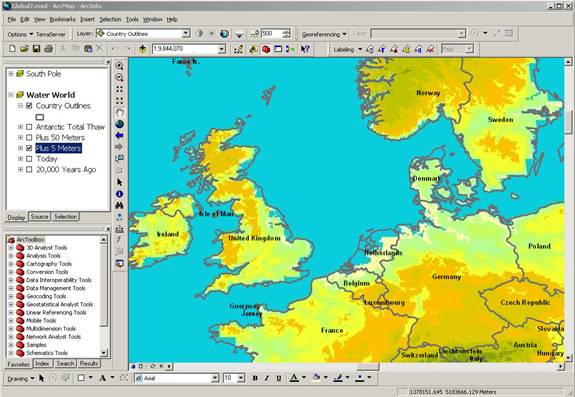Viewport: 575px width, 397px height.
Task: Select the Network Analyst Tools toolbox
Action: pos(53,337)
